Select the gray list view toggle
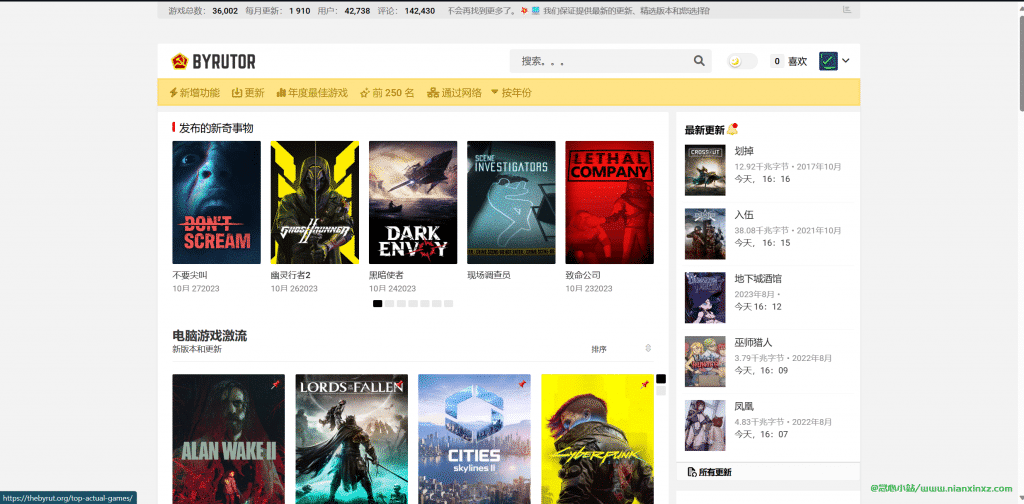The height and width of the screenshot is (504, 1024). [x=661, y=390]
